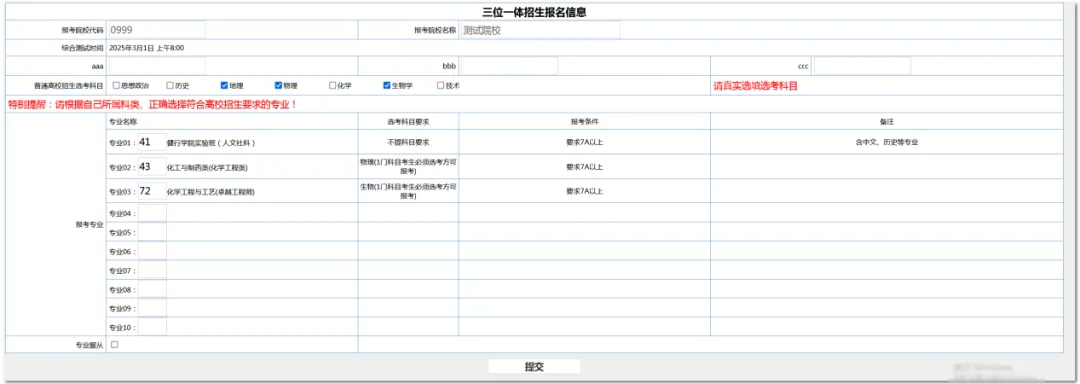Click the 生物(1门科目考生必须选考方可报考) cell
The height and width of the screenshot is (384, 1080).
click(408, 191)
